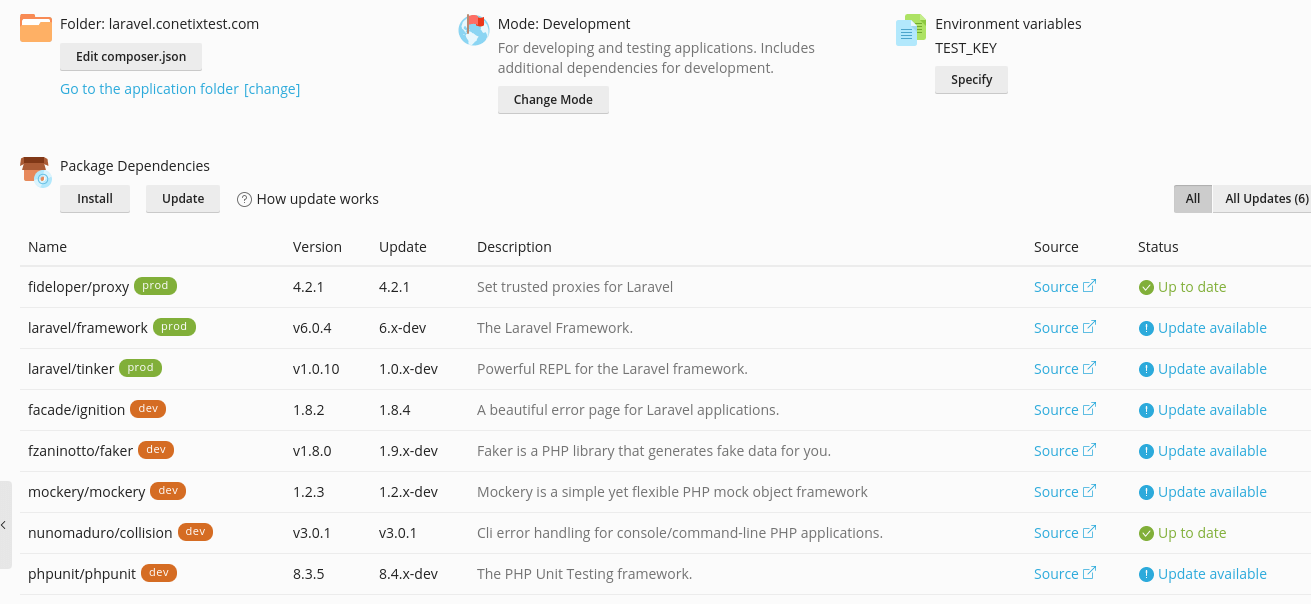Viewport: 1311px width, 604px height.
Task: Click blue info icon for mockery/mockery status
Action: point(1146,492)
